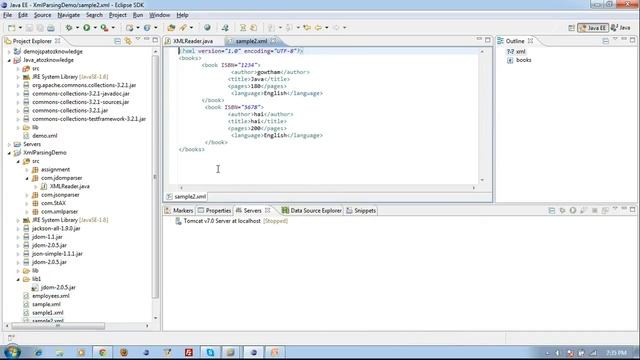
Task: Click the editor horizontal scrollbar
Action: (x=327, y=188)
